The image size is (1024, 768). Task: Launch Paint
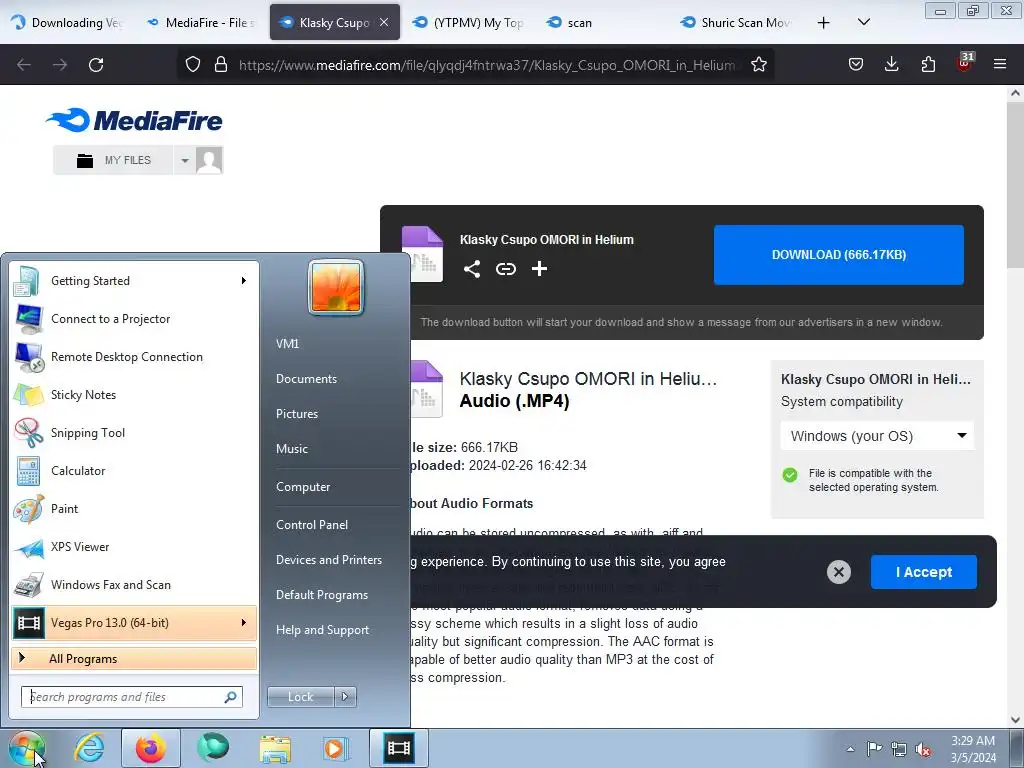tap(134, 509)
